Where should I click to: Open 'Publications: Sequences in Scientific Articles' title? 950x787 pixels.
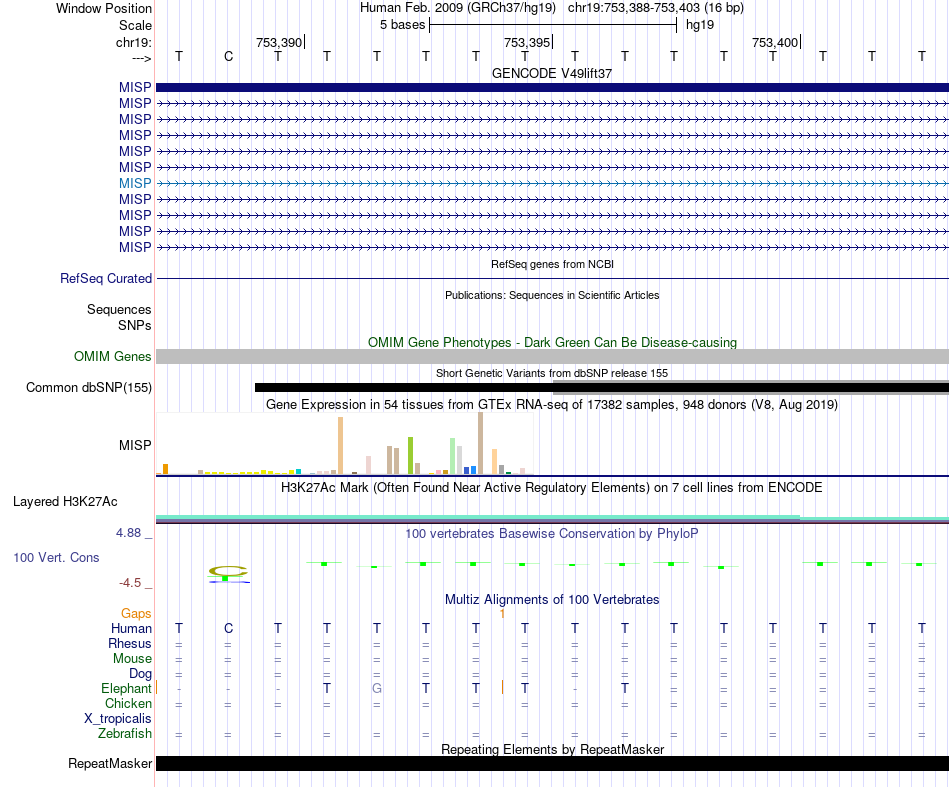click(x=552, y=295)
